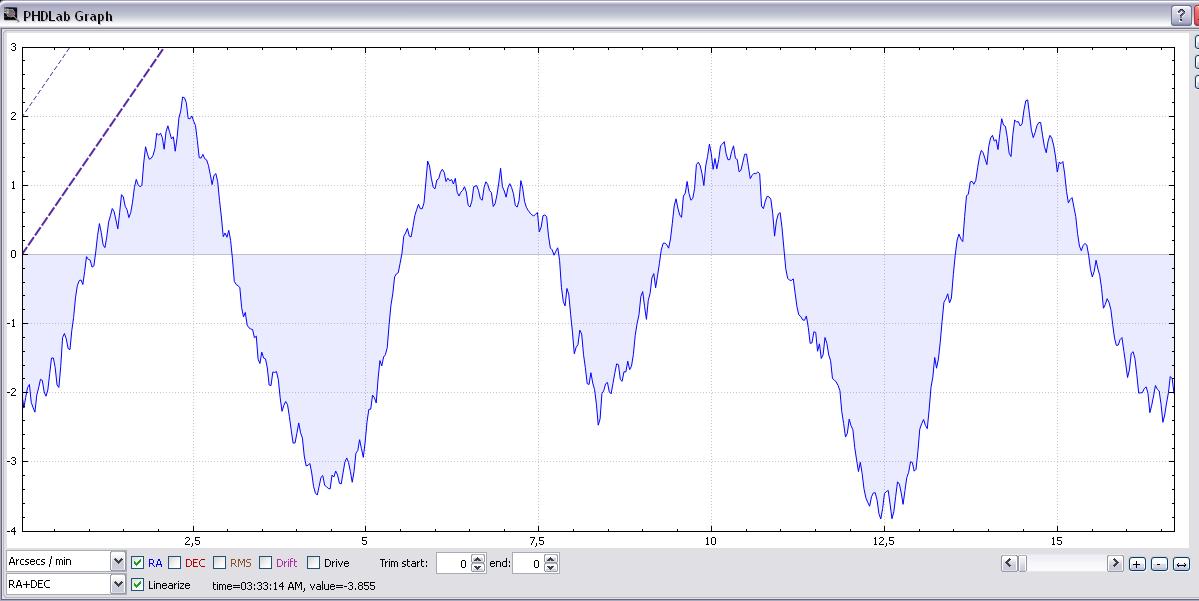This screenshot has width=1199, height=601.
Task: Enable the Drift checkbox
Action: pyautogui.click(x=265, y=563)
